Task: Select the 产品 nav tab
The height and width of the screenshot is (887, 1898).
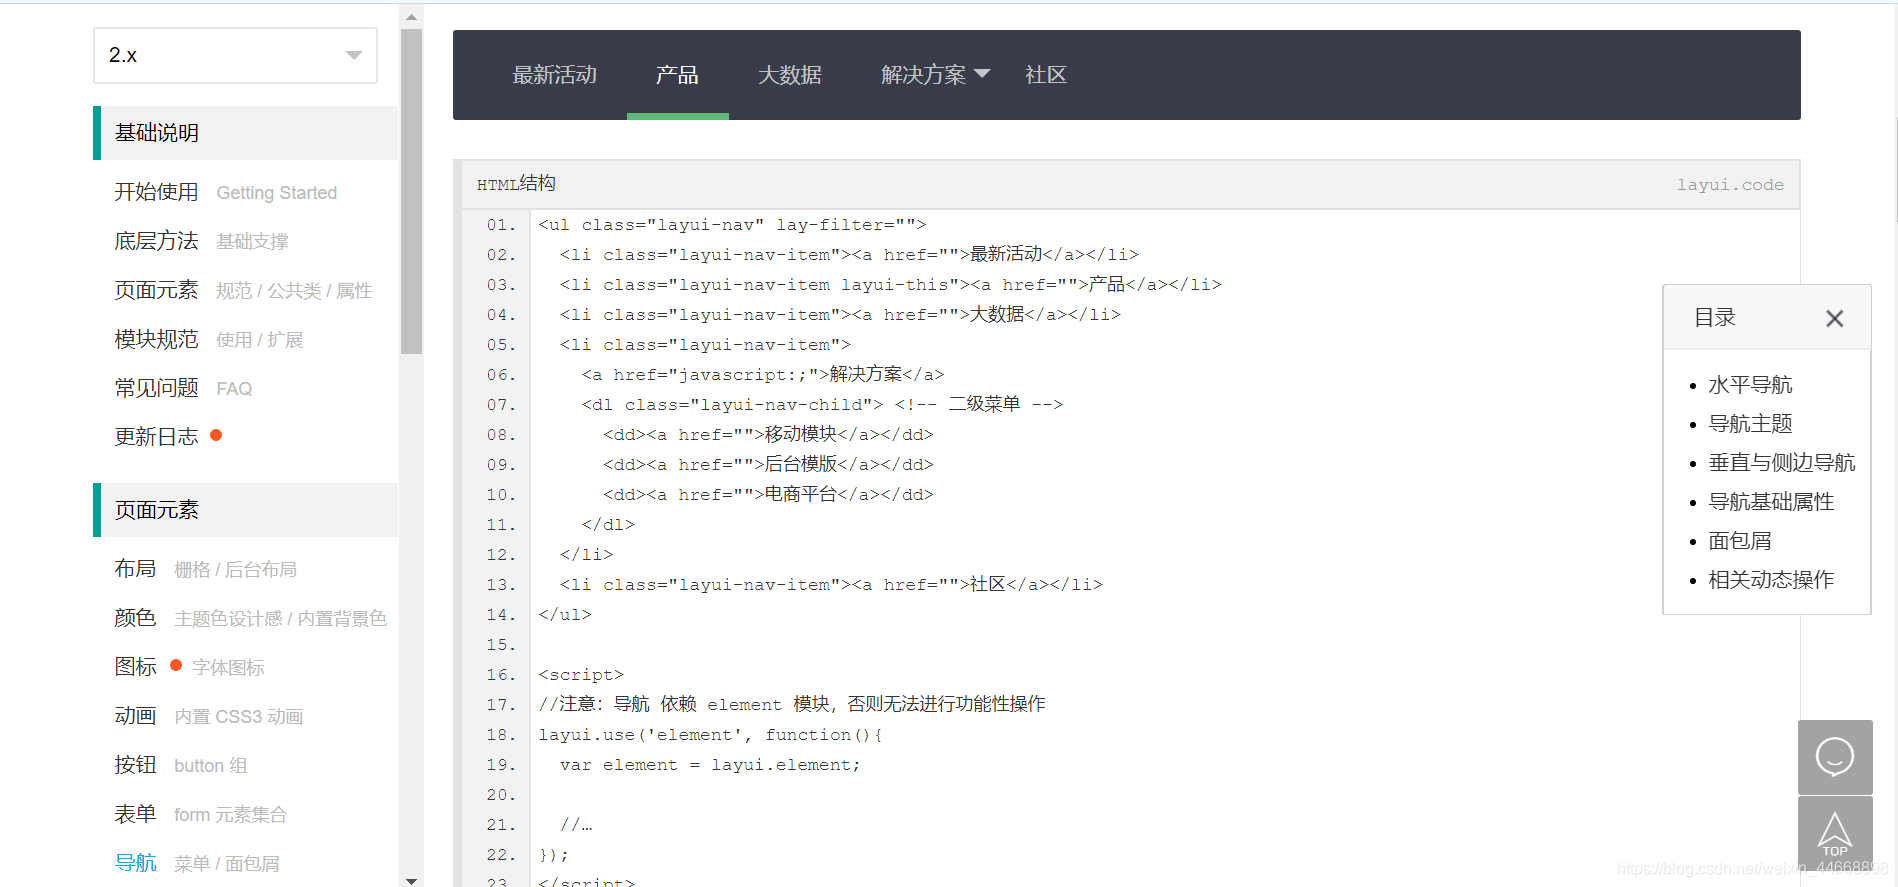Action: (x=677, y=75)
